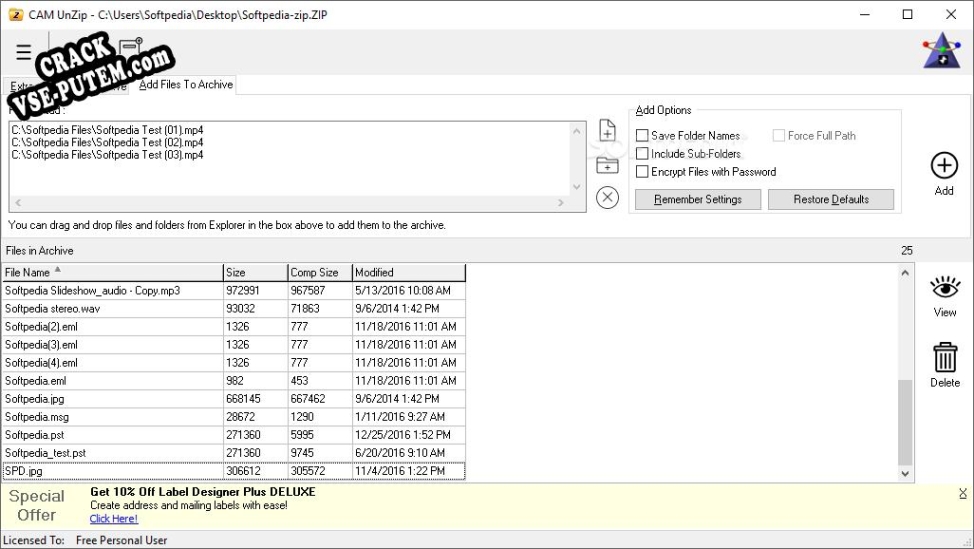Select Softpedia Slideshow_audio - Copy.mp3 row
The height and width of the screenshot is (549, 974).
[x=234, y=290]
